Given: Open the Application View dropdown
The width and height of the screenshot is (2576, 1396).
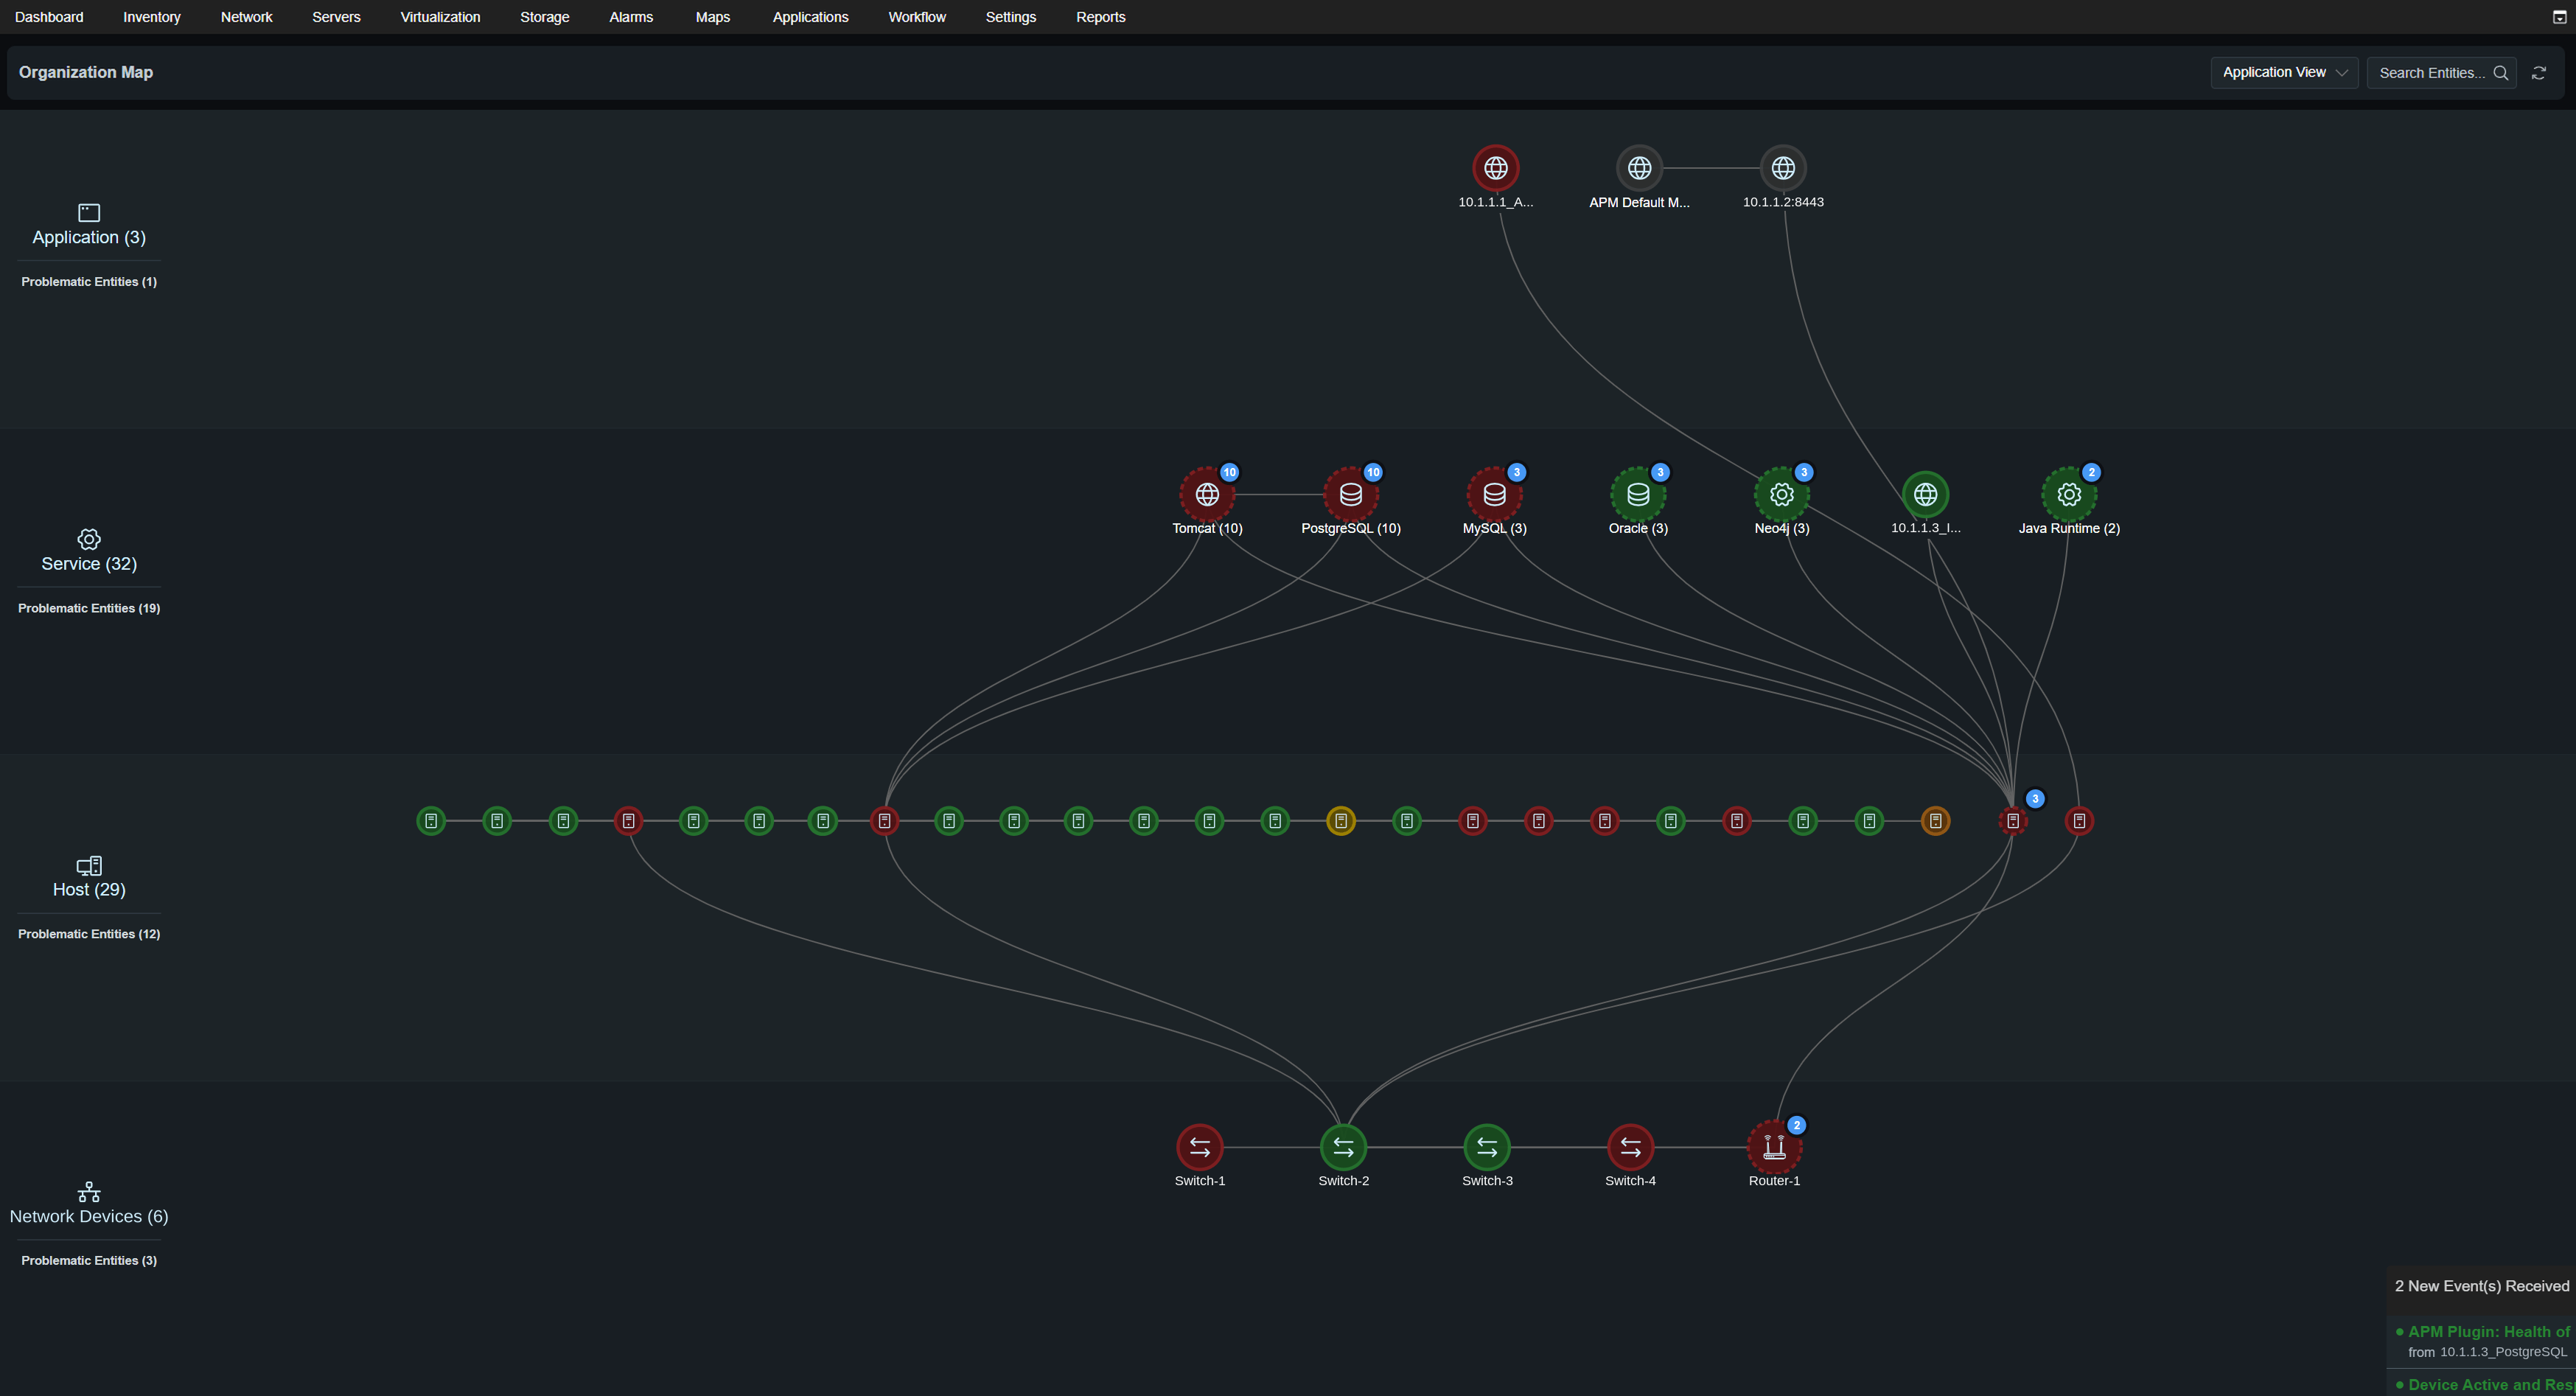Looking at the screenshot, I should coord(2284,72).
